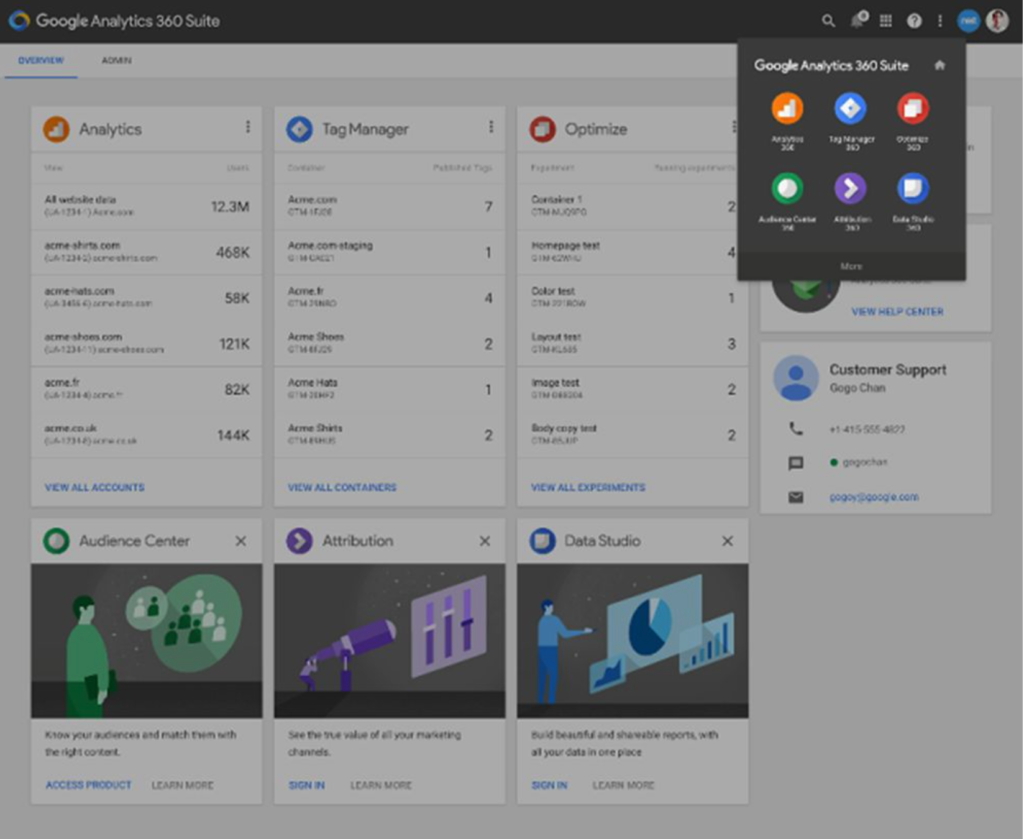The image size is (1024, 839).
Task: Click View All Containers link
Action: pos(342,488)
